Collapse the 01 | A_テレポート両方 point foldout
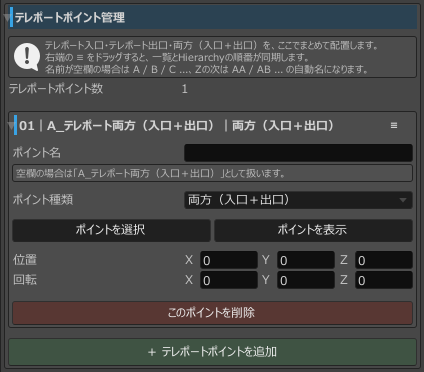Screen dimensions: 424x372 click(x=11, y=126)
